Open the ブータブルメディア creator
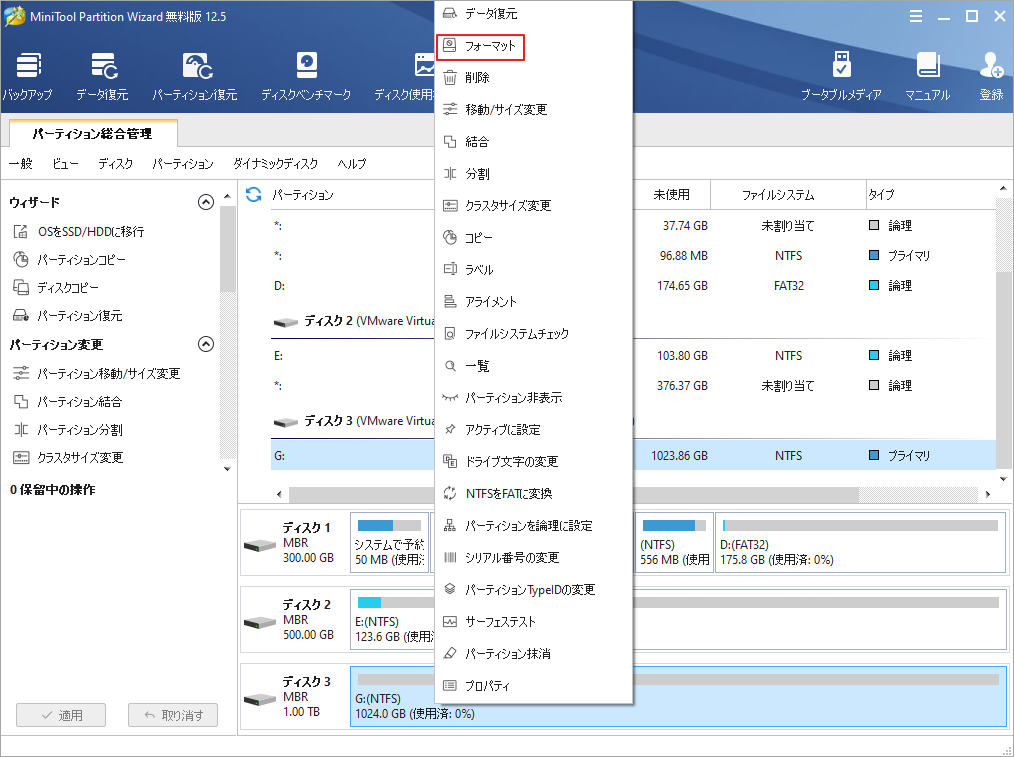 [x=842, y=75]
